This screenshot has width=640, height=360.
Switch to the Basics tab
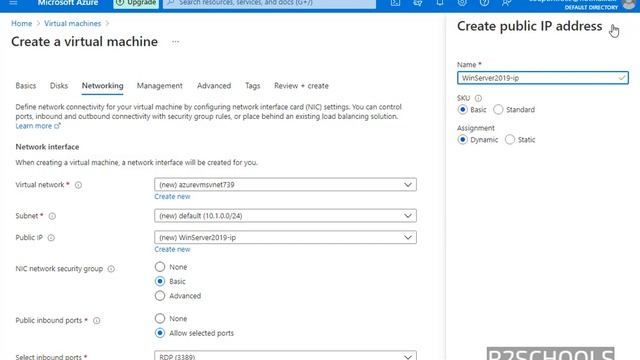[26, 86]
